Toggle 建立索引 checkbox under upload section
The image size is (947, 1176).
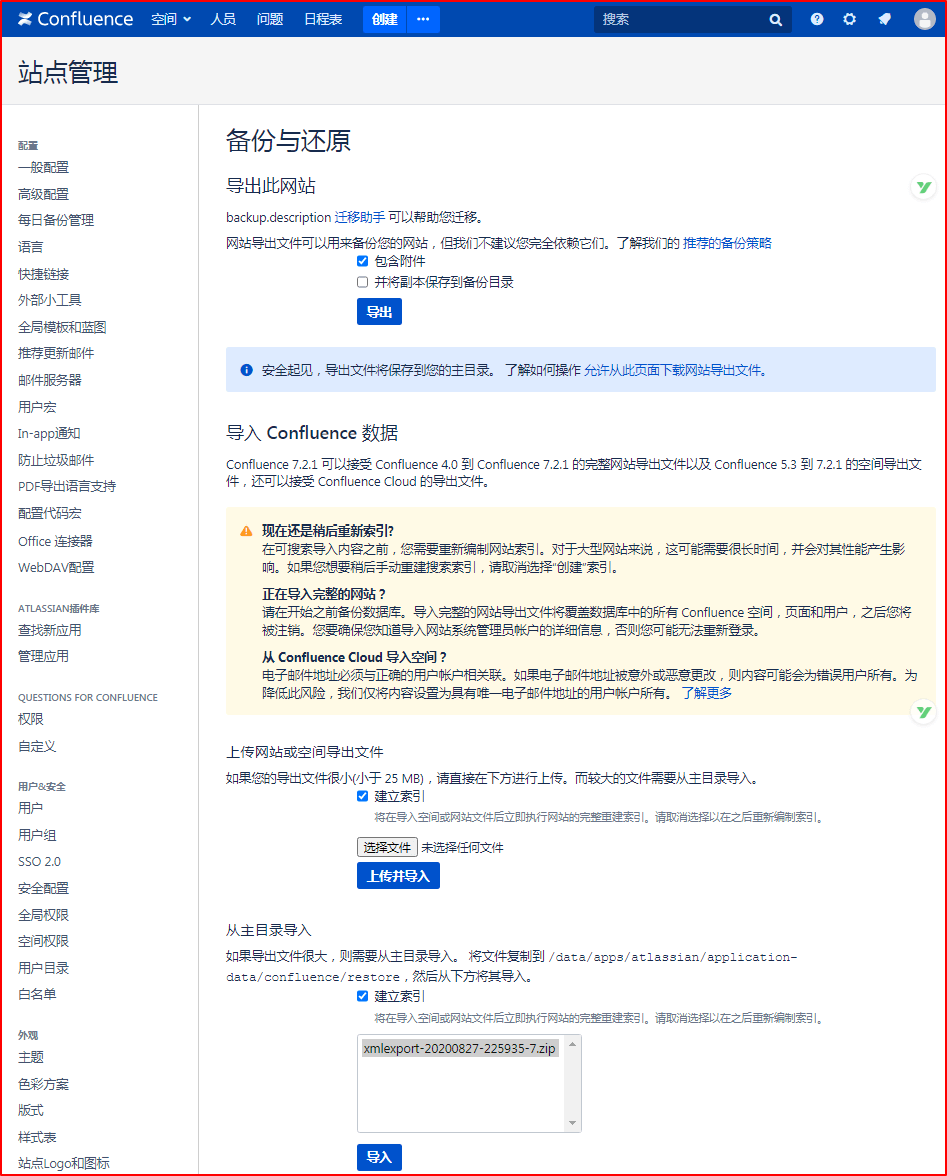[x=362, y=796]
